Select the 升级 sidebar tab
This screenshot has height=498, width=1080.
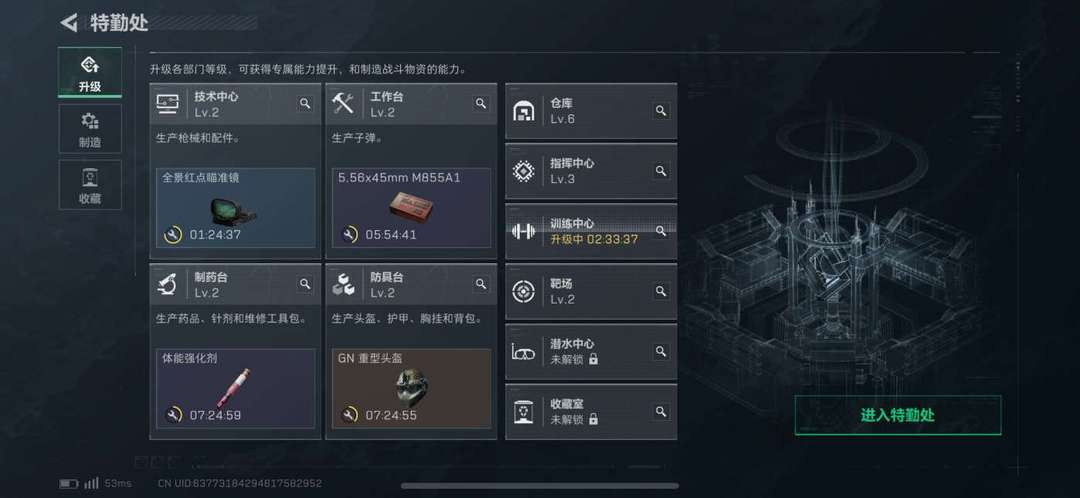click(x=90, y=72)
